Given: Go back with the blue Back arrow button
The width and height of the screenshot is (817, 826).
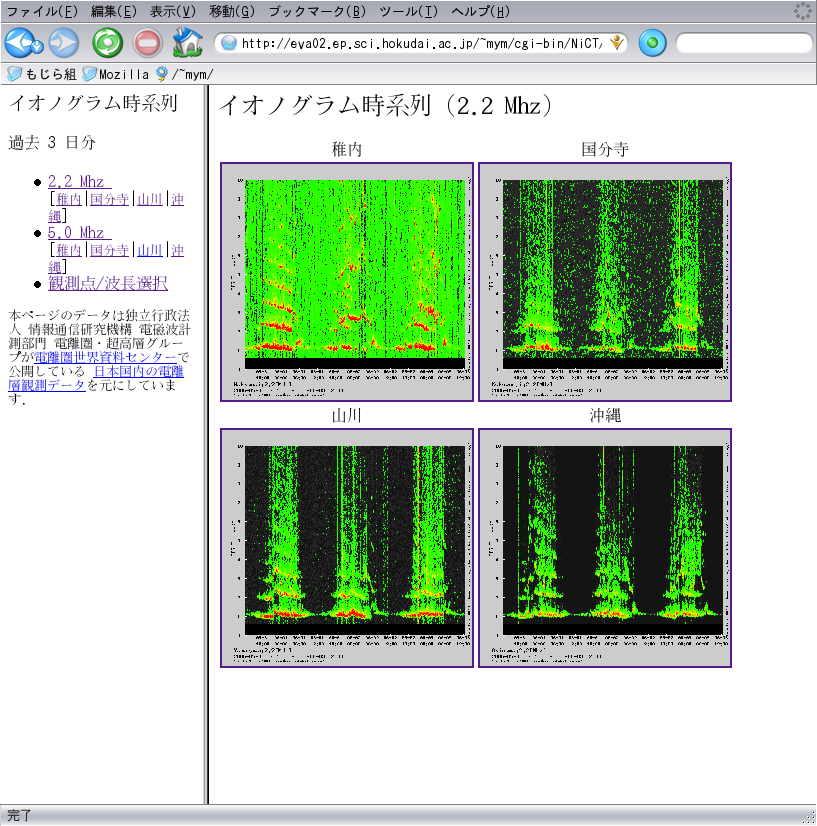Looking at the screenshot, I should [17, 42].
